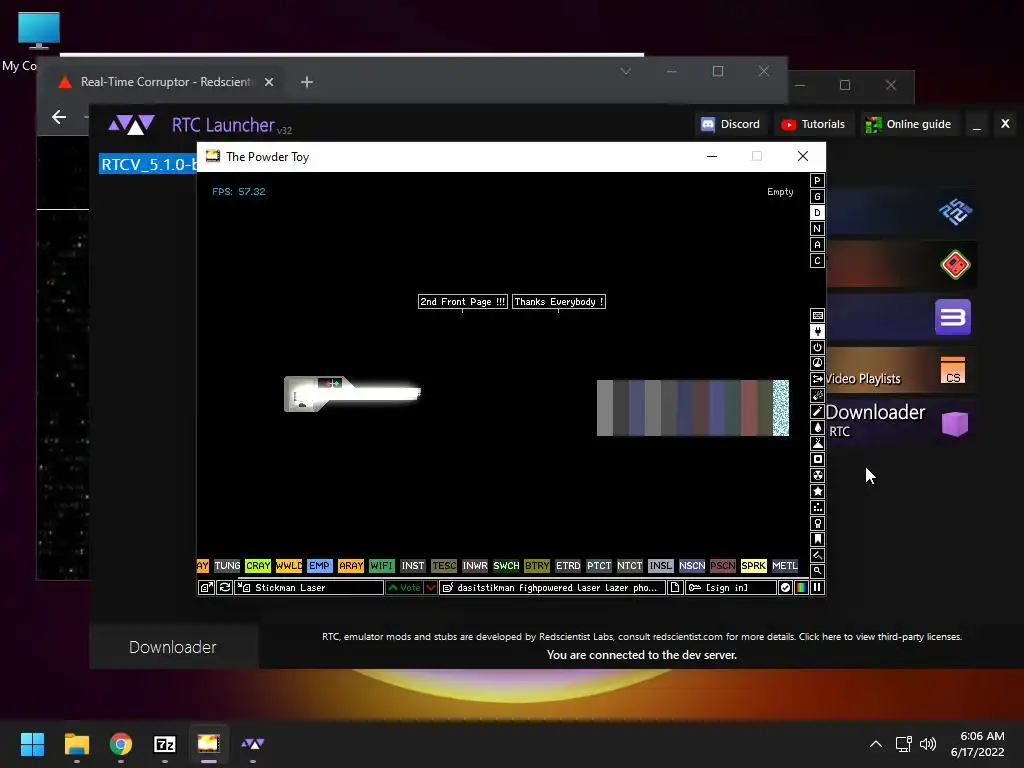
Task: Choose the ARAY element
Action: pyautogui.click(x=351, y=566)
